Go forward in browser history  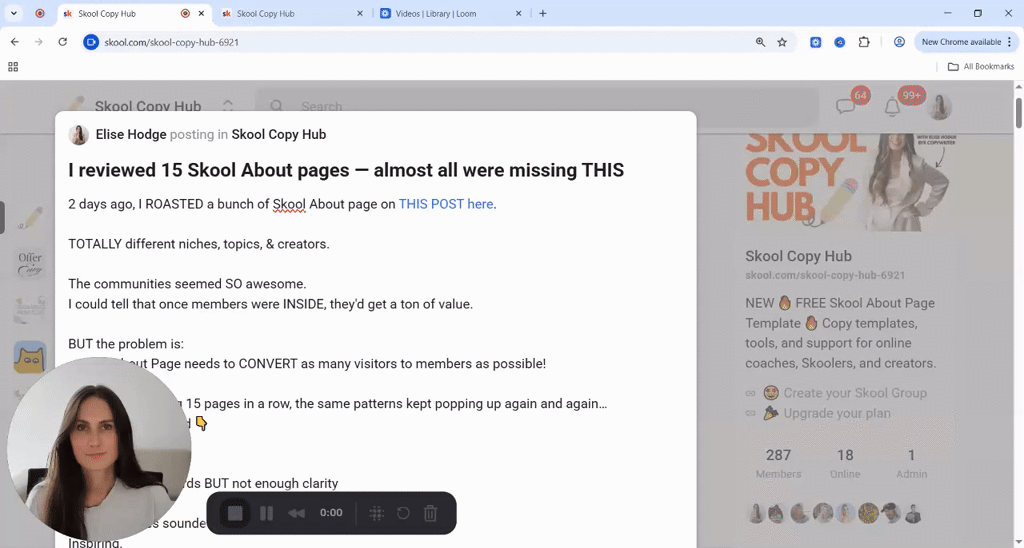pyautogui.click(x=39, y=42)
